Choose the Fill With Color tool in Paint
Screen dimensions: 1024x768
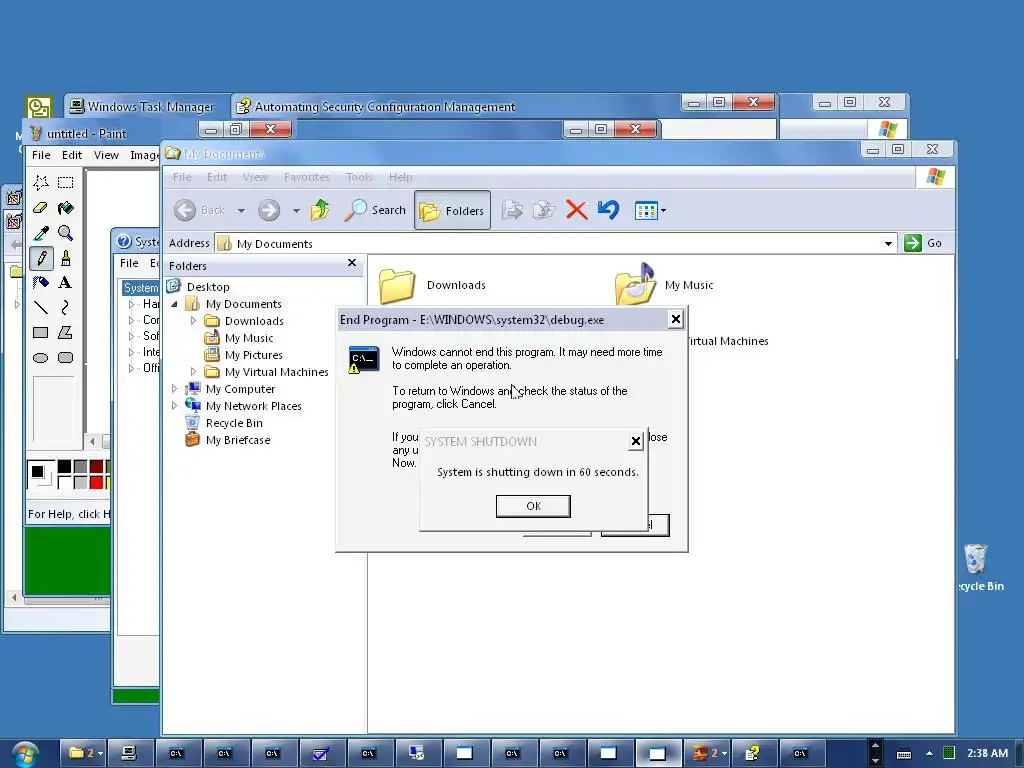pos(65,208)
